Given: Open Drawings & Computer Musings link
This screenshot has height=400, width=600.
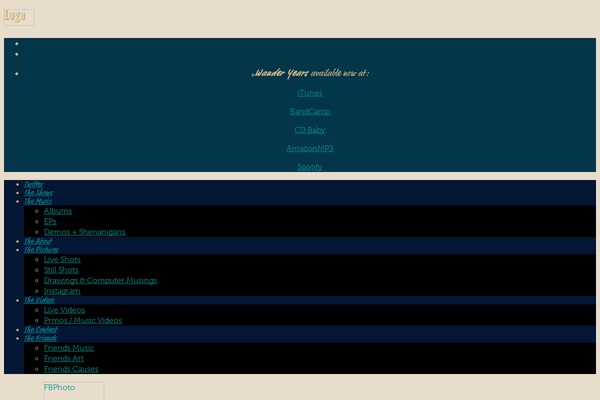Looking at the screenshot, I should pyautogui.click(x=100, y=280).
